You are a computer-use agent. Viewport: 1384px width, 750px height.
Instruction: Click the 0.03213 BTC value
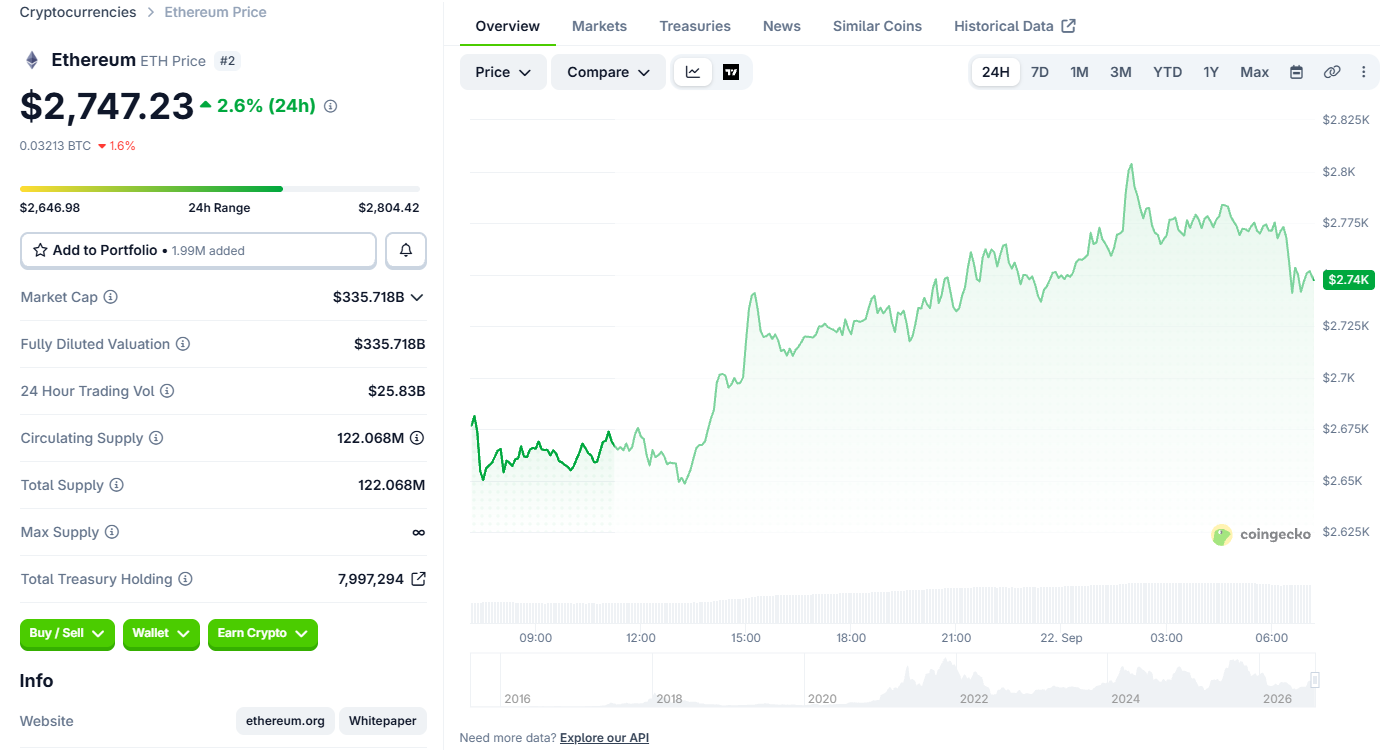[x=55, y=146]
